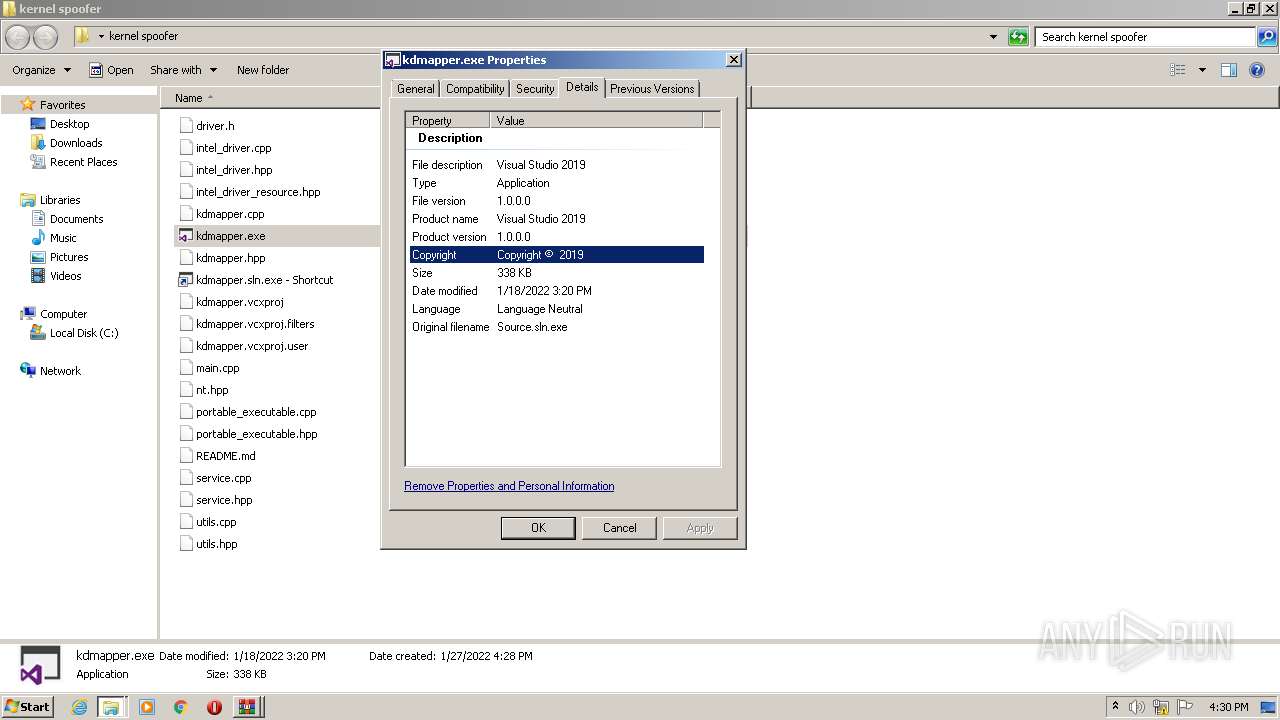
Task: Click the Forward navigation arrow in Explorer
Action: [46, 37]
